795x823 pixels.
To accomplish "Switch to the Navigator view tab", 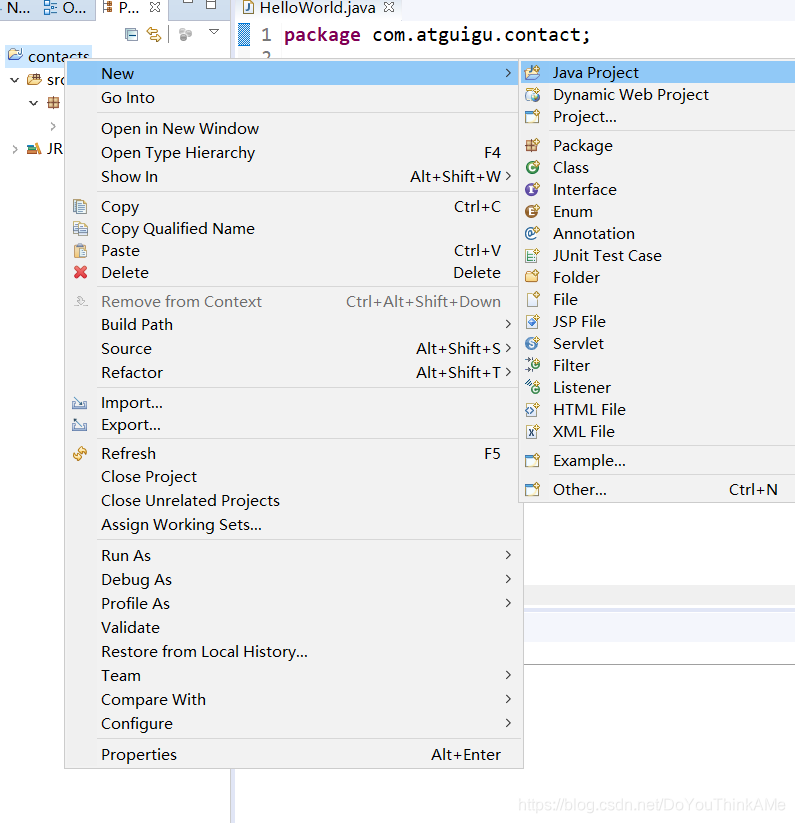I will [x=17, y=8].
